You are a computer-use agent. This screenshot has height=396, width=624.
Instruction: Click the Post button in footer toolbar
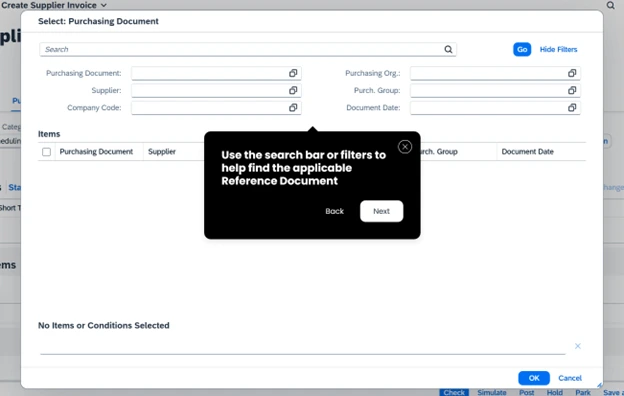(x=526, y=392)
